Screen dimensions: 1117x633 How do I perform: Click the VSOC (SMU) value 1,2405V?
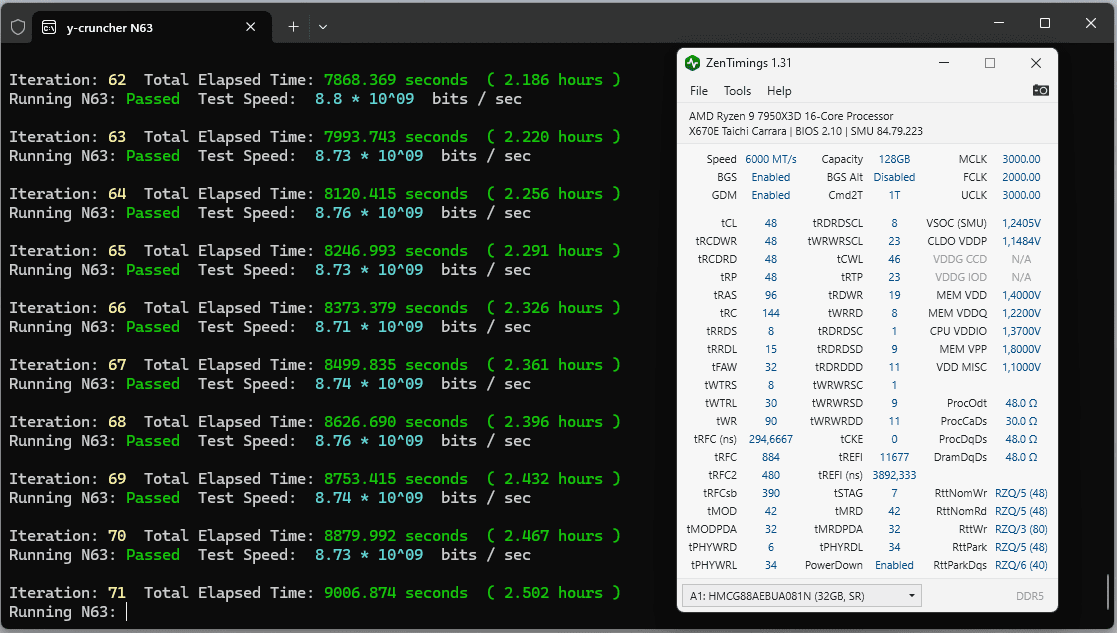[x=1021, y=223]
